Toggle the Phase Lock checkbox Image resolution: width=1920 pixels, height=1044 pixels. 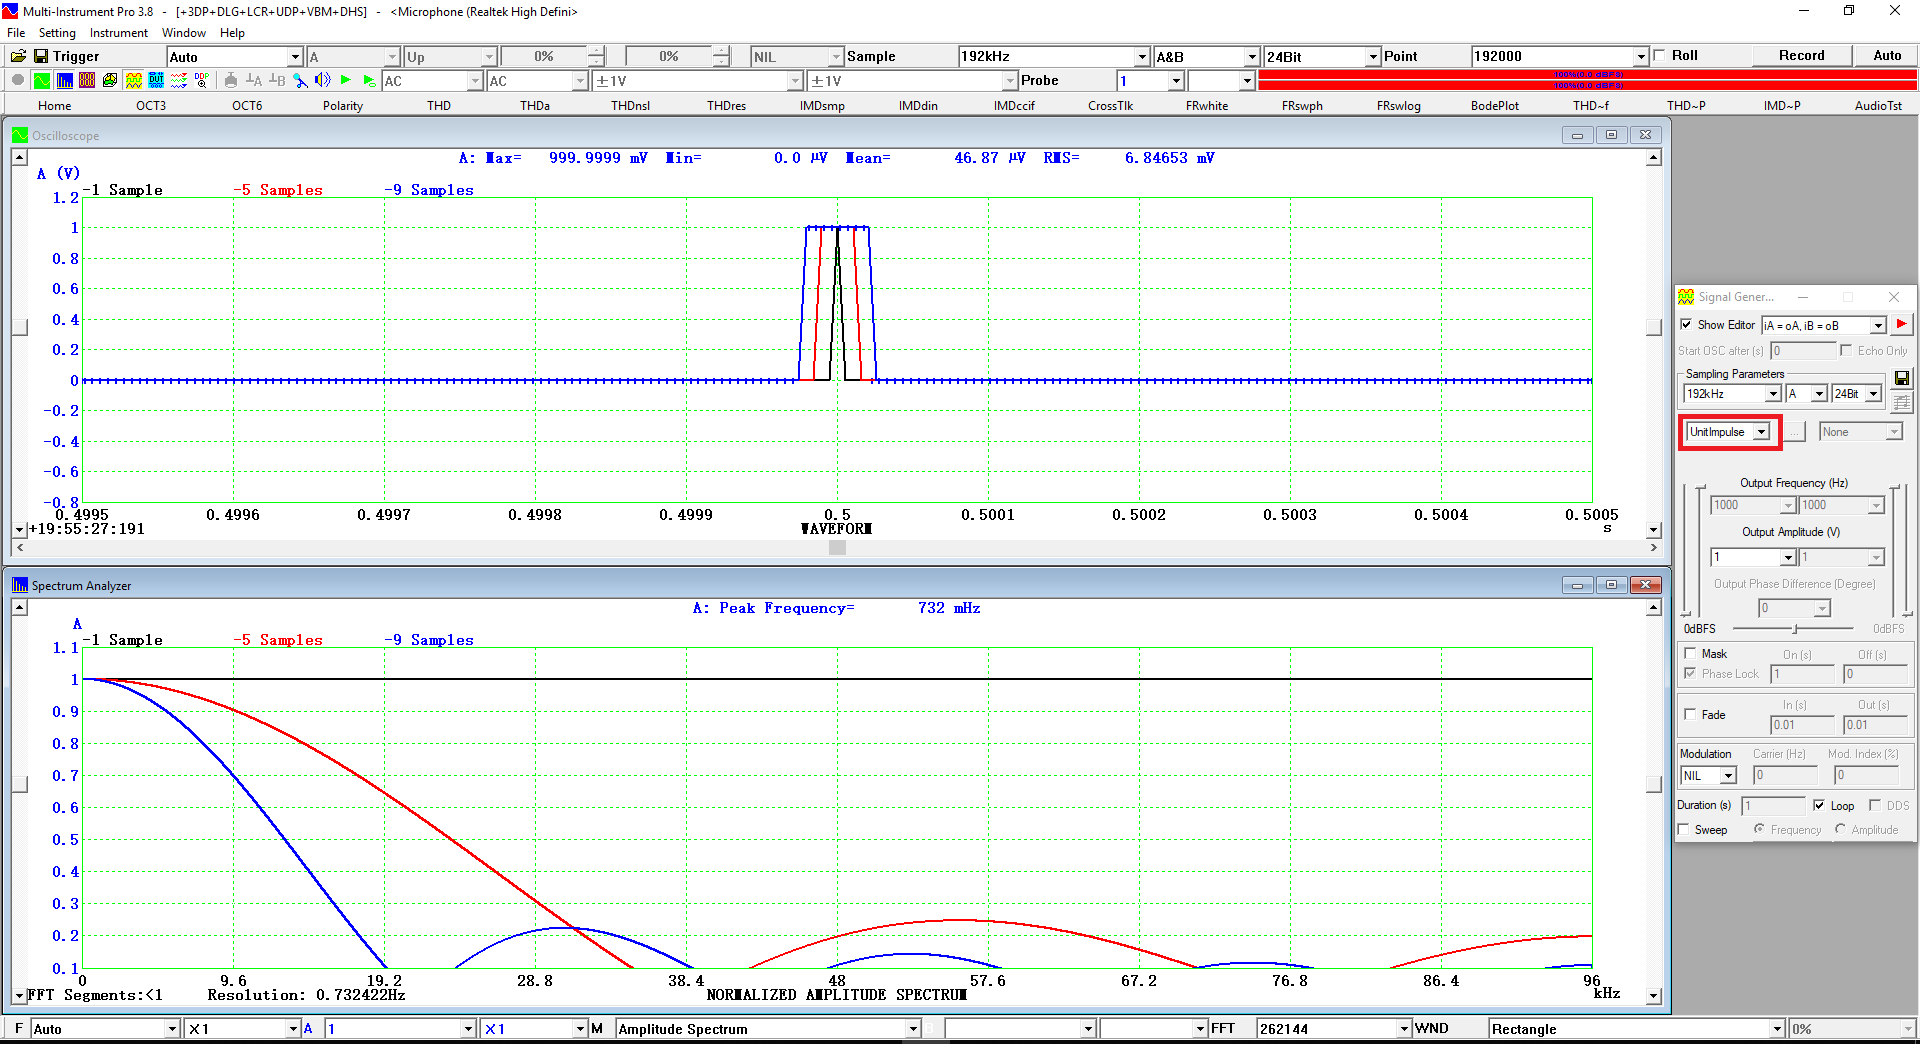[x=1690, y=673]
